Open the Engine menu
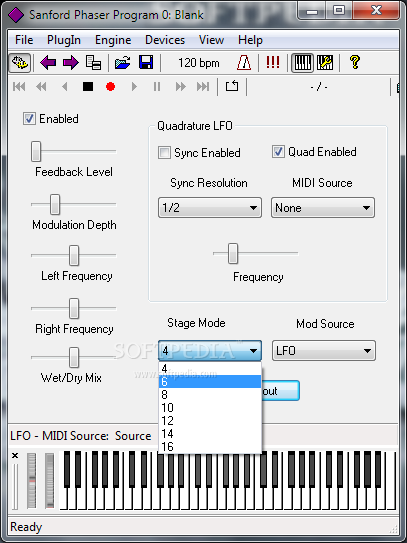Viewport: 407px width, 543px height. click(113, 40)
